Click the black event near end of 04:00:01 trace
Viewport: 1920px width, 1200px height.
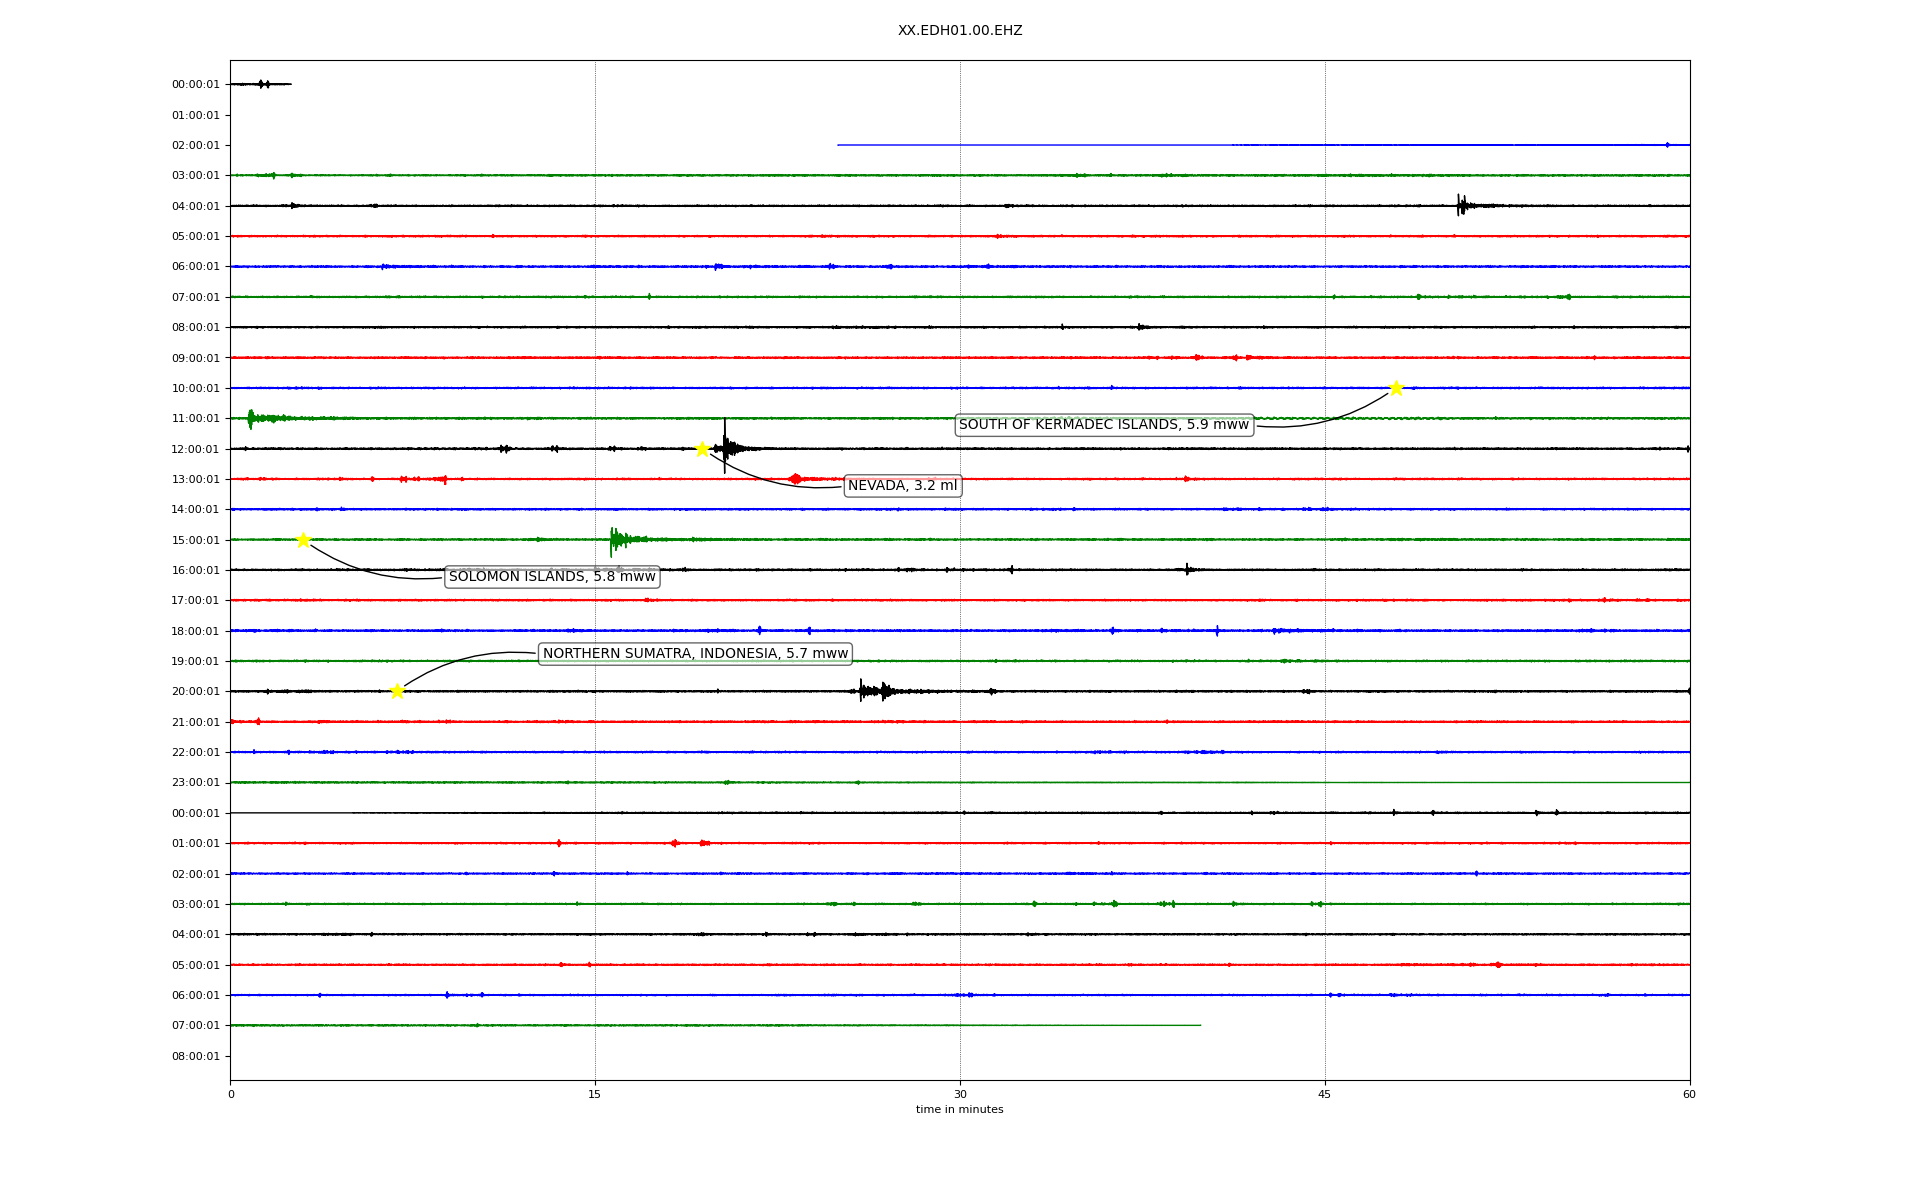(x=1462, y=206)
